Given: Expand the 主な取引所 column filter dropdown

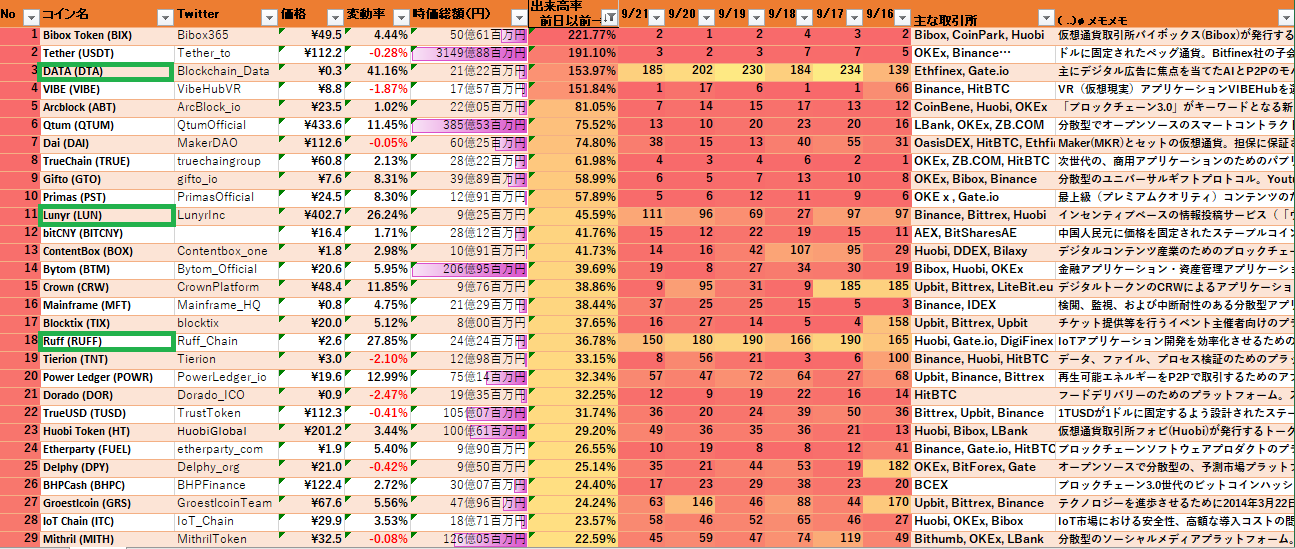Looking at the screenshot, I should 1045,18.
